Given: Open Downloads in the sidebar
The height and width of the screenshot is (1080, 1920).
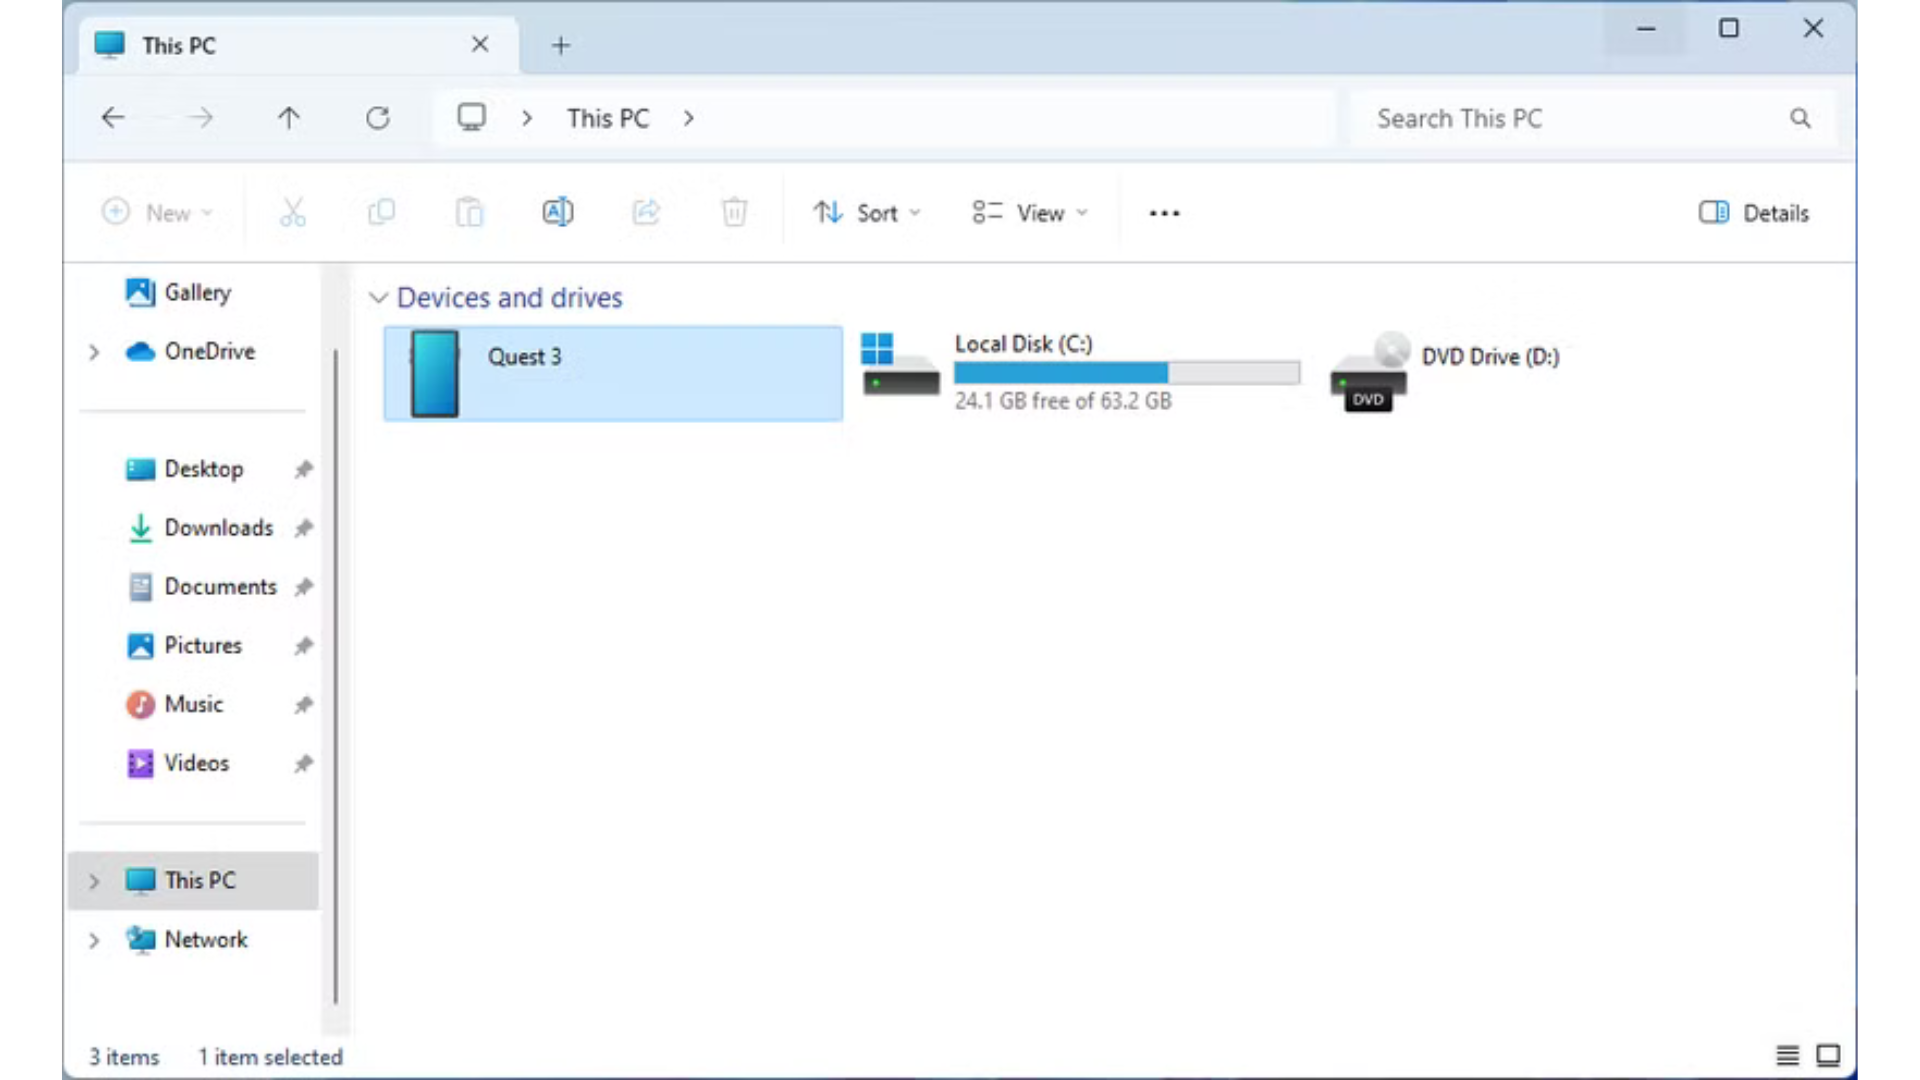Looking at the screenshot, I should click(218, 527).
